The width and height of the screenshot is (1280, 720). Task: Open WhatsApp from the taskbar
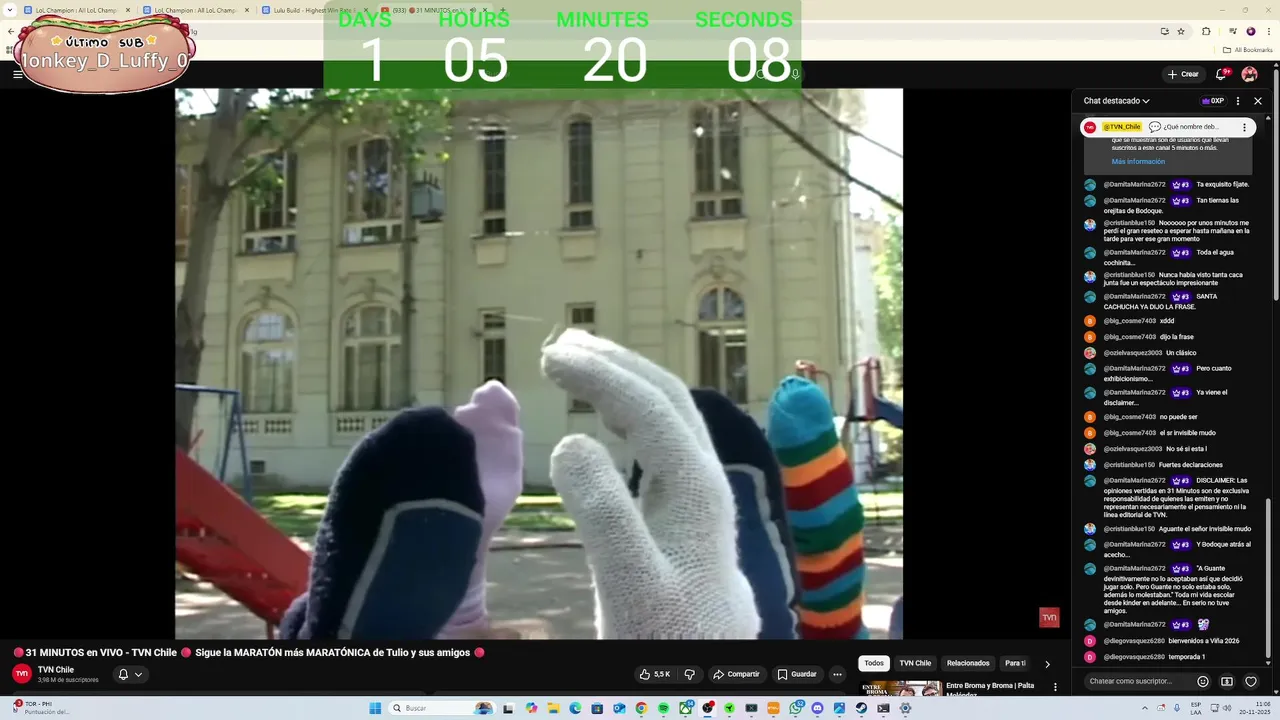click(x=796, y=708)
